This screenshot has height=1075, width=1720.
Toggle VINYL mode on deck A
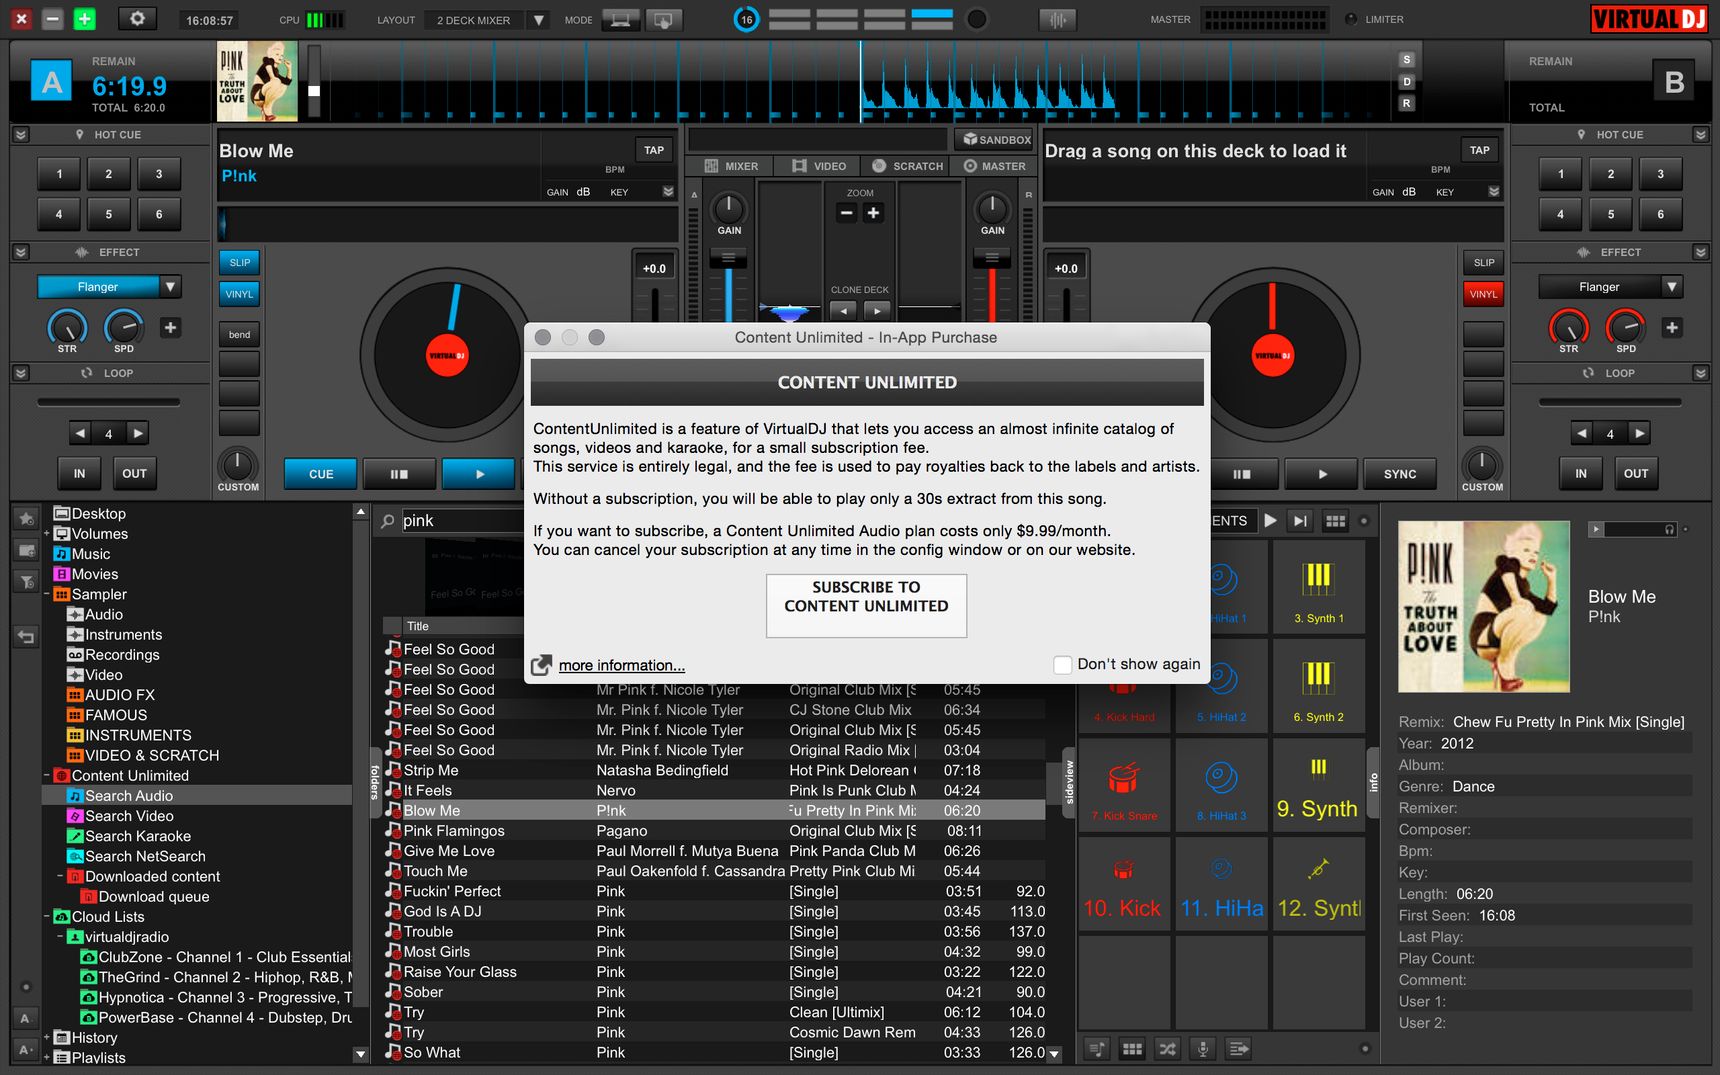point(240,294)
